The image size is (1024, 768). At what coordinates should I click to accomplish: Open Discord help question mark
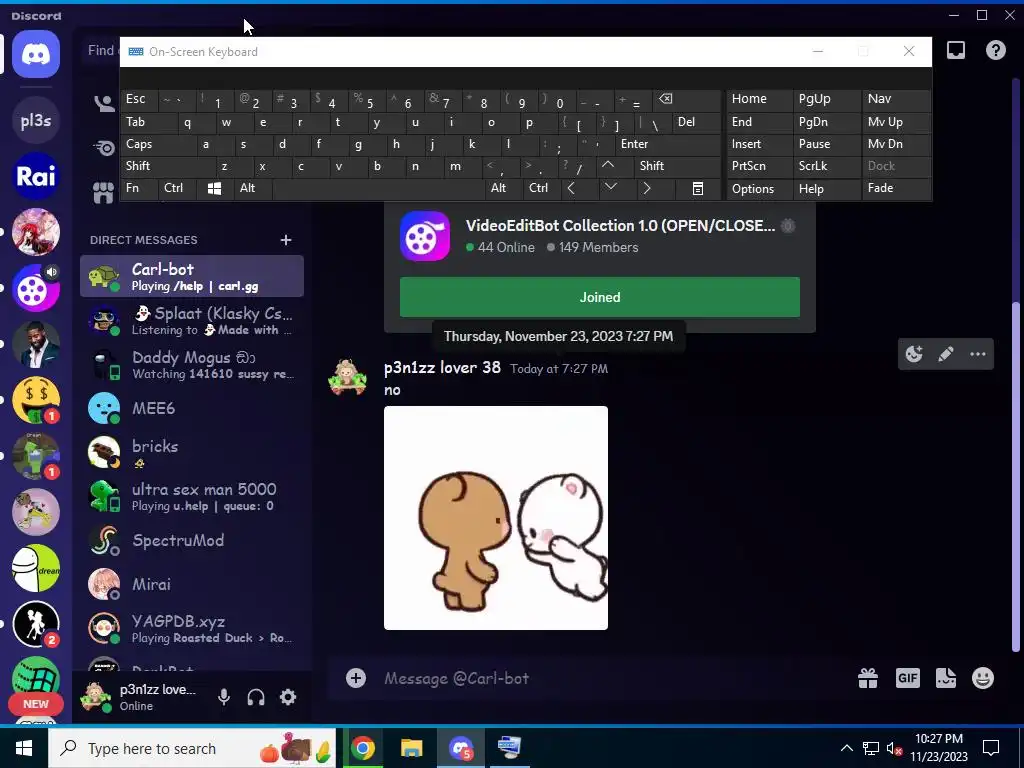click(996, 50)
